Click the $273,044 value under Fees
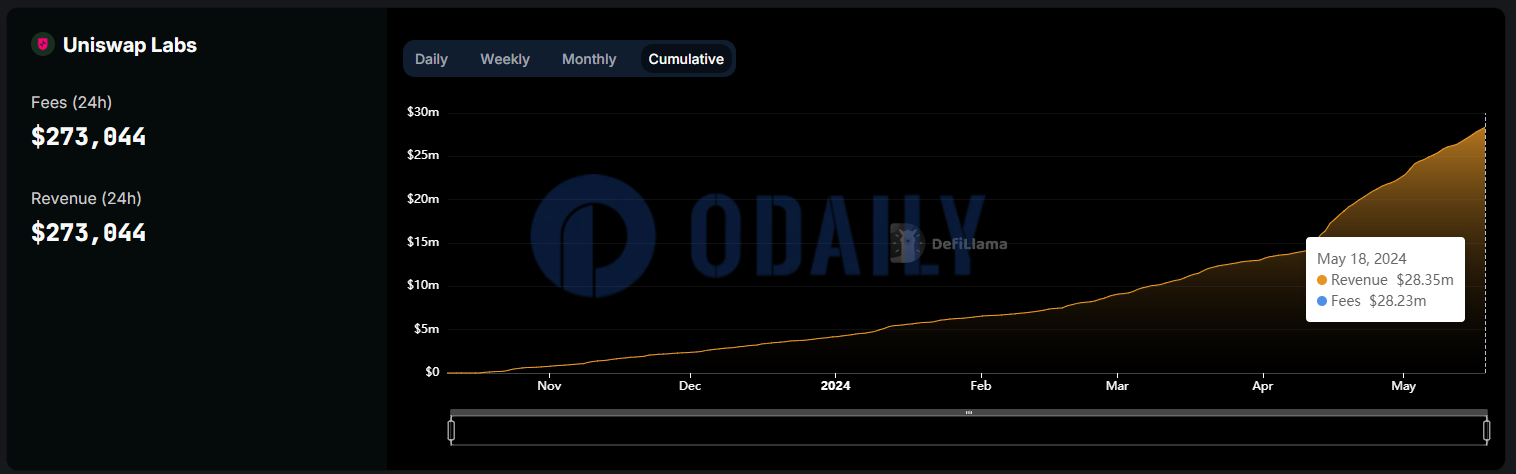This screenshot has height=474, width=1516. tap(89, 137)
